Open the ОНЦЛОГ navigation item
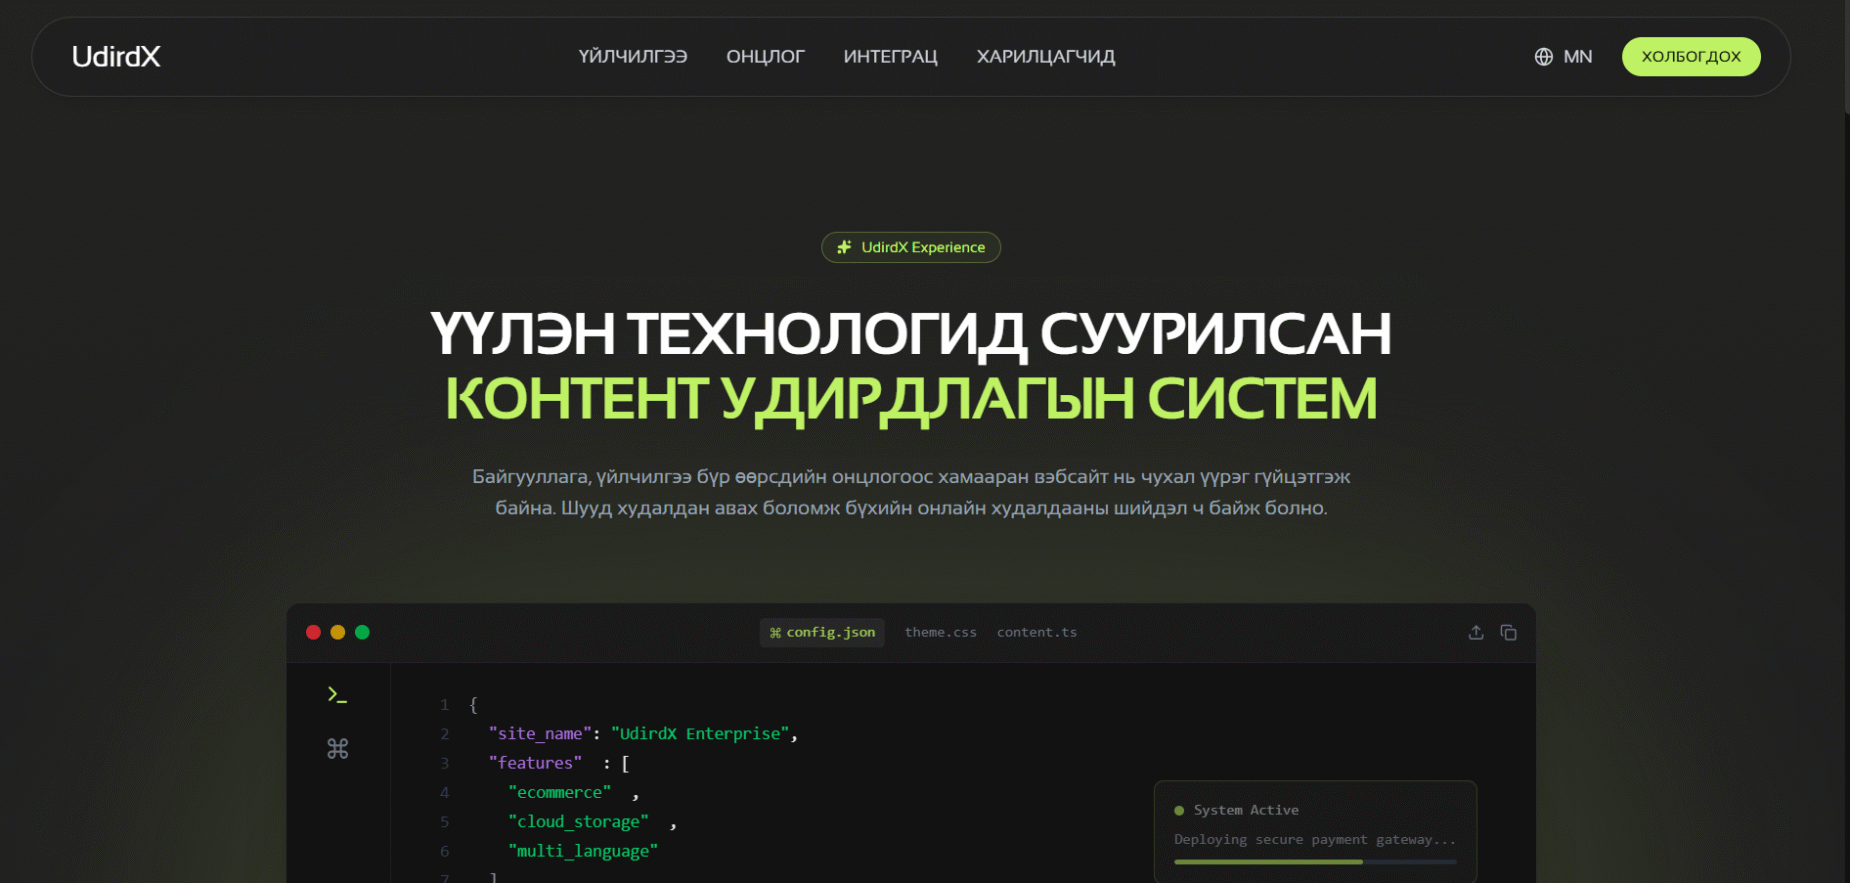The image size is (1850, 883). pos(765,57)
